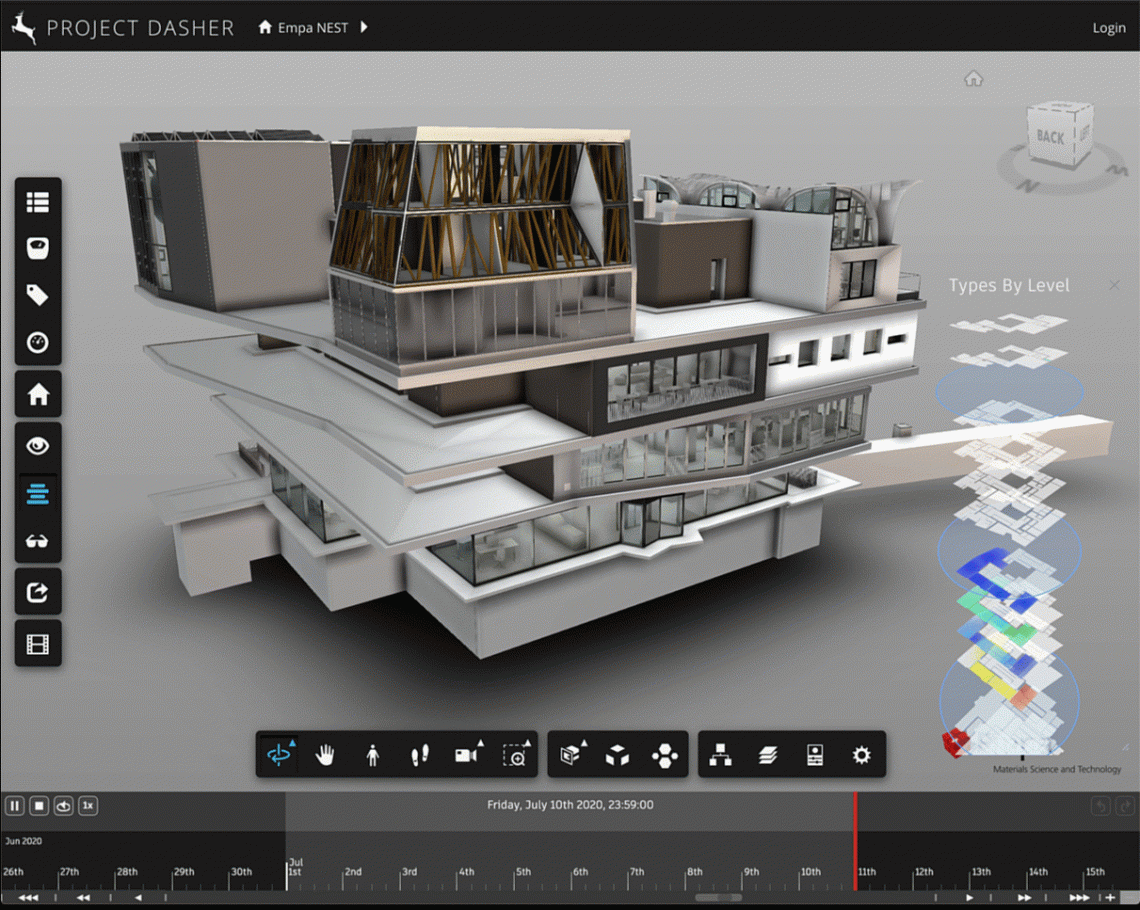
Task: Expand the camera tool options arrow
Action: (478, 742)
